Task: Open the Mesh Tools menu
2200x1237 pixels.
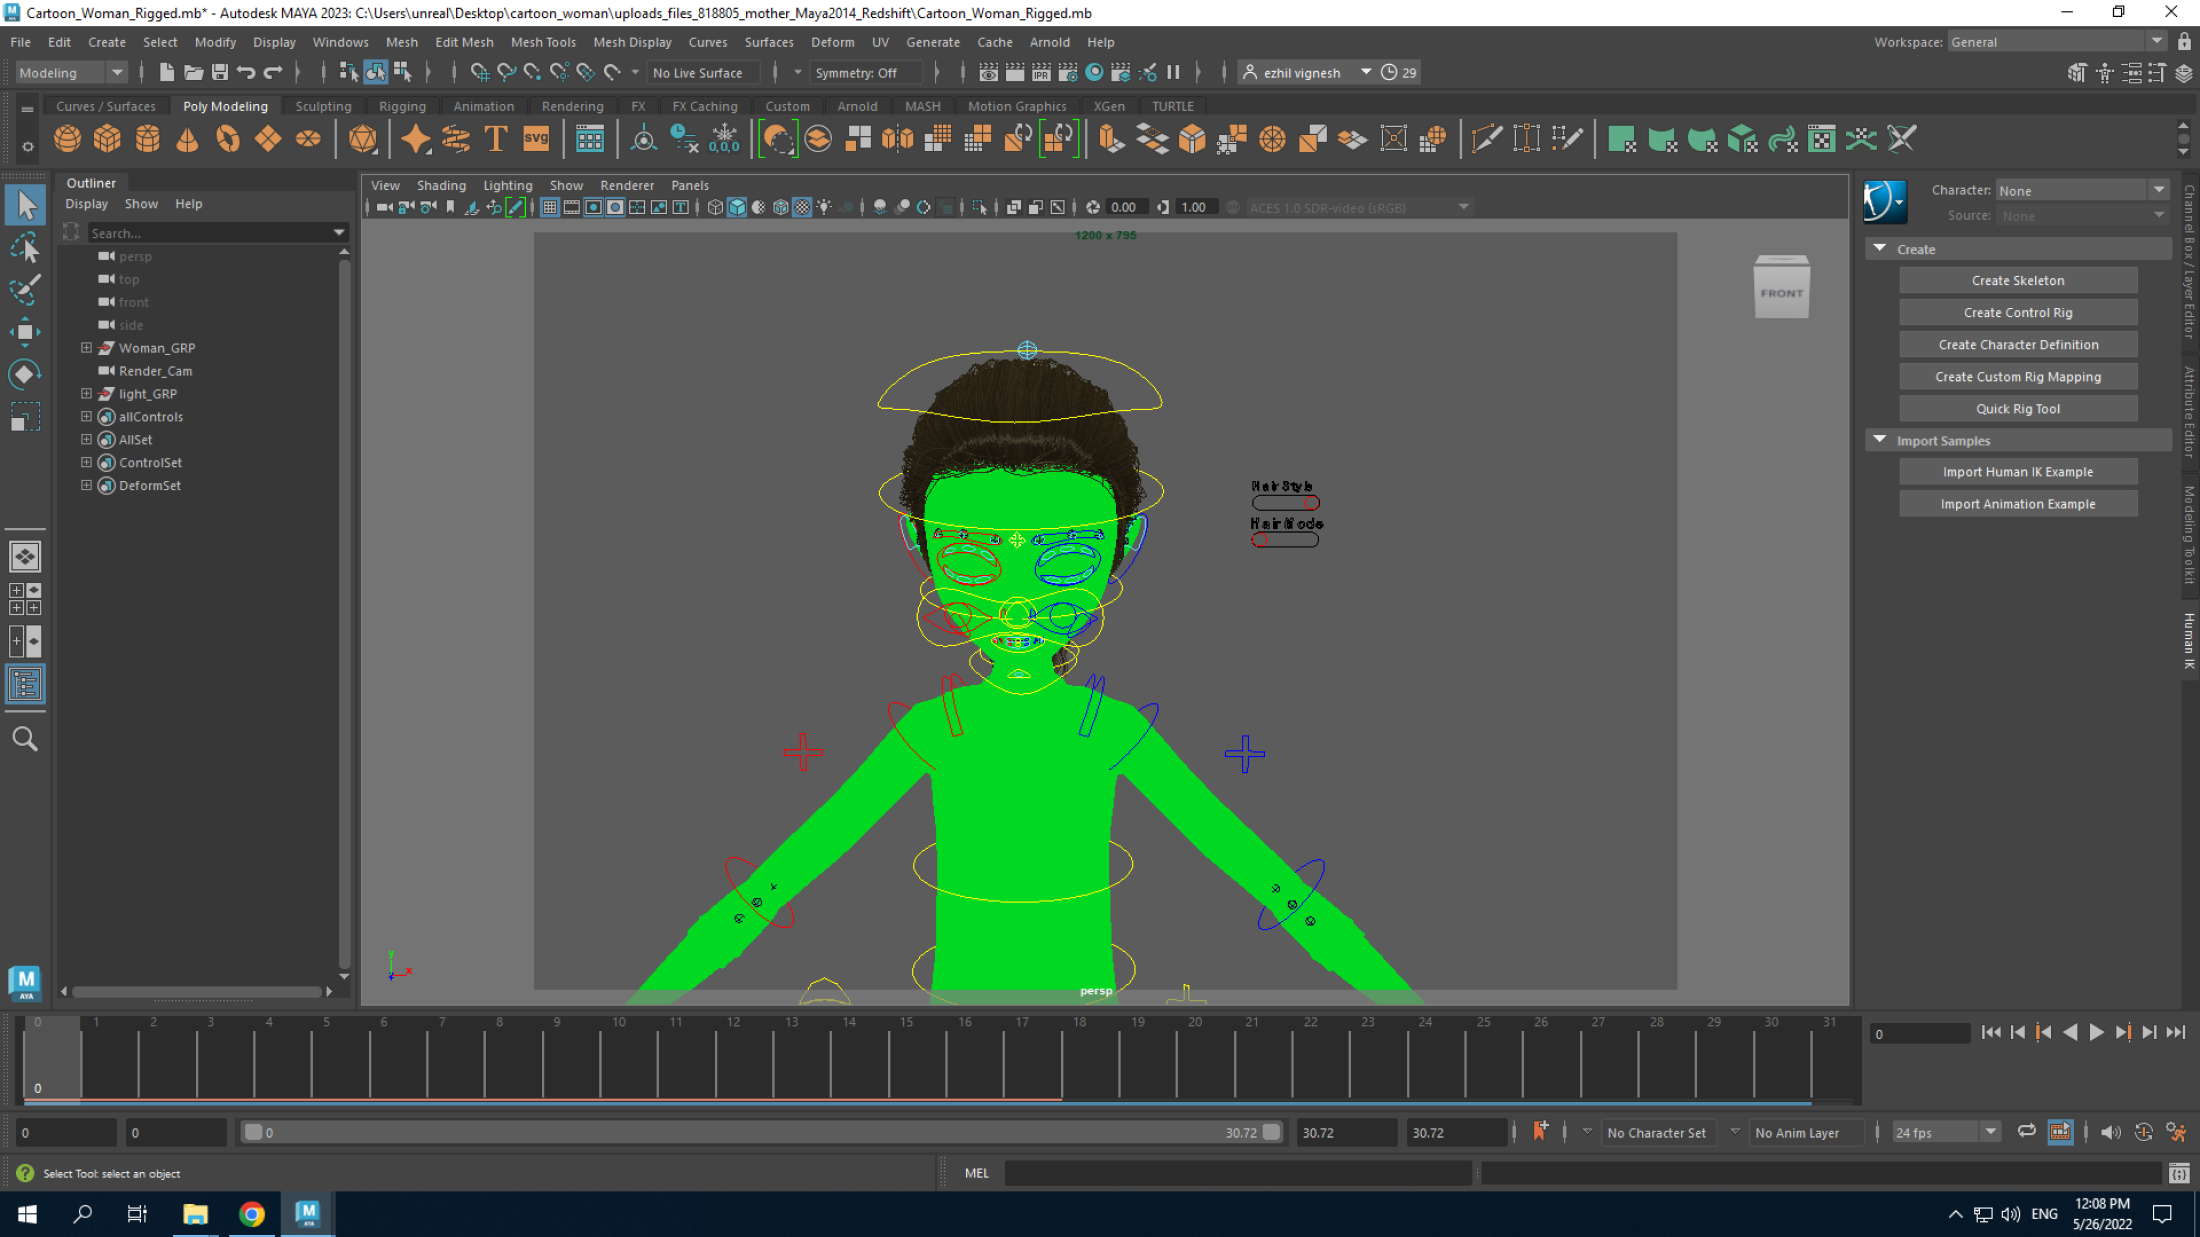Action: 543,42
